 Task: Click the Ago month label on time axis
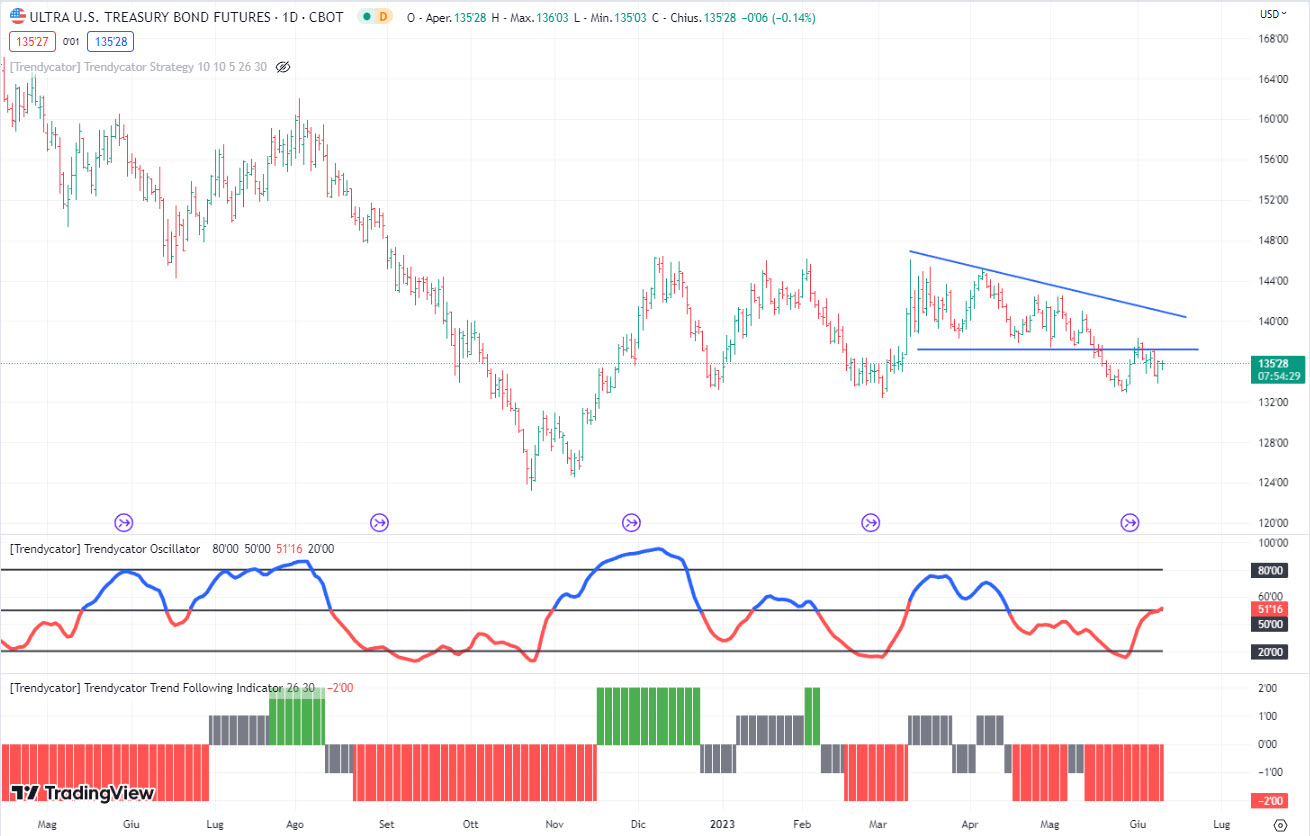tap(294, 825)
